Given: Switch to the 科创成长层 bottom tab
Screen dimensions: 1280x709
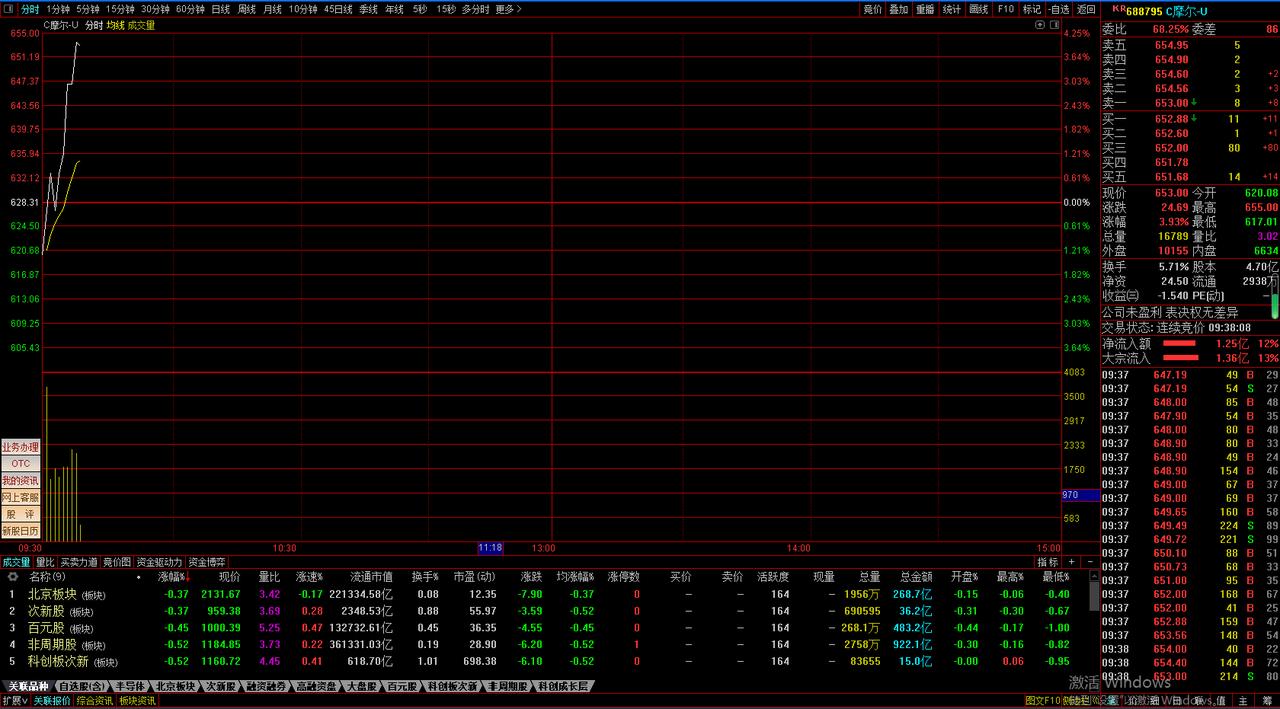Looking at the screenshot, I should click(565, 687).
